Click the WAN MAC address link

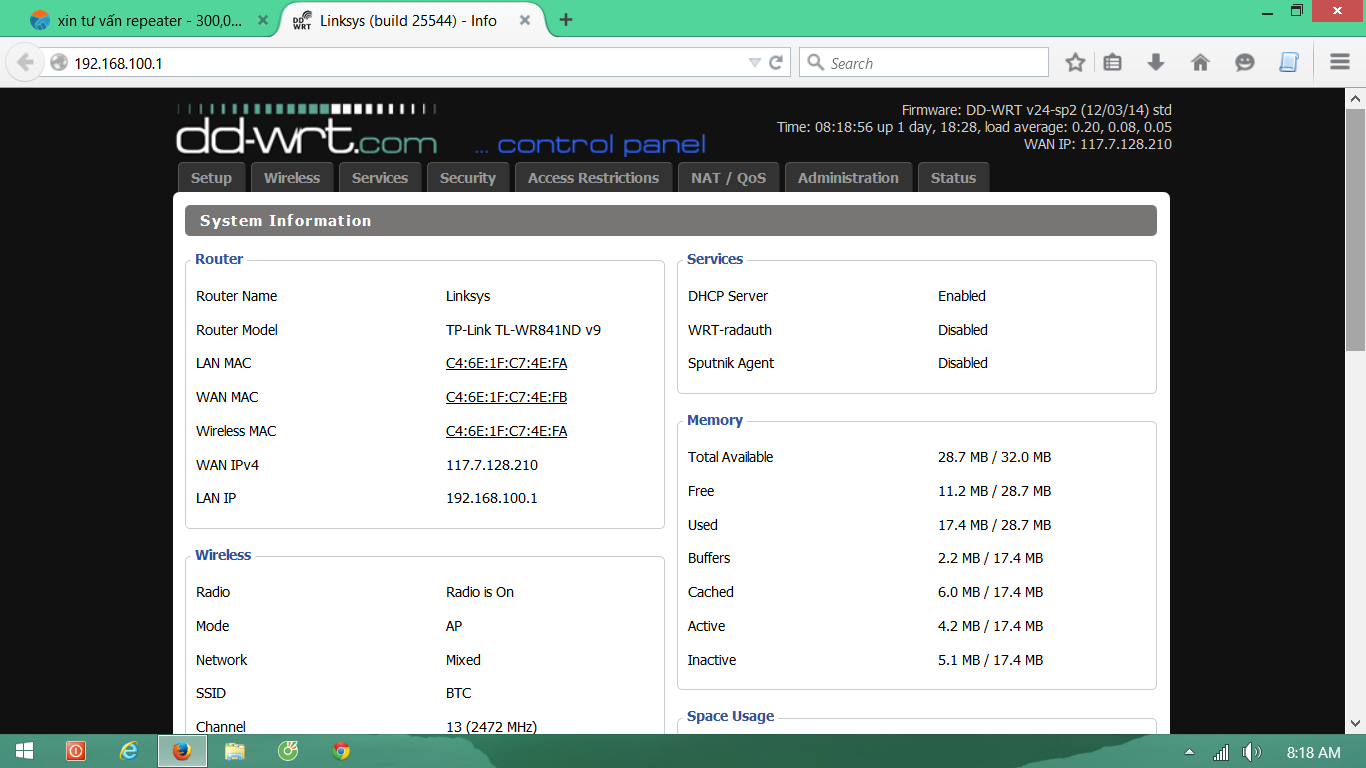click(506, 397)
